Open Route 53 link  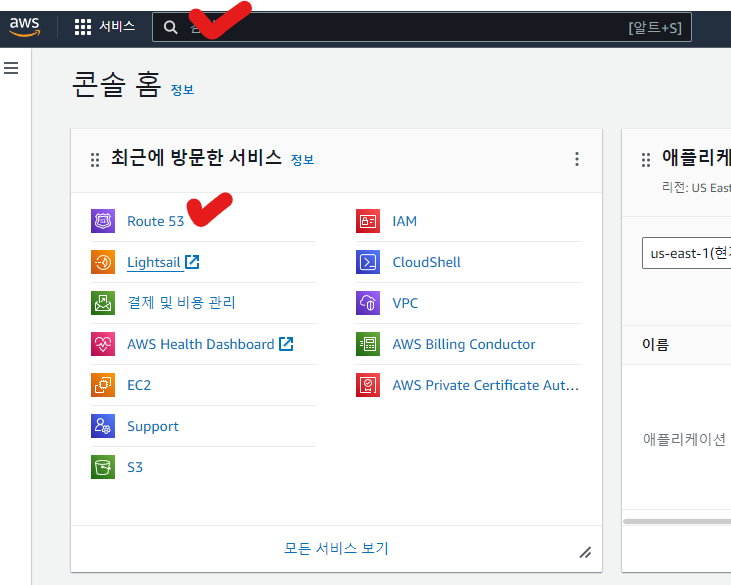pos(156,221)
